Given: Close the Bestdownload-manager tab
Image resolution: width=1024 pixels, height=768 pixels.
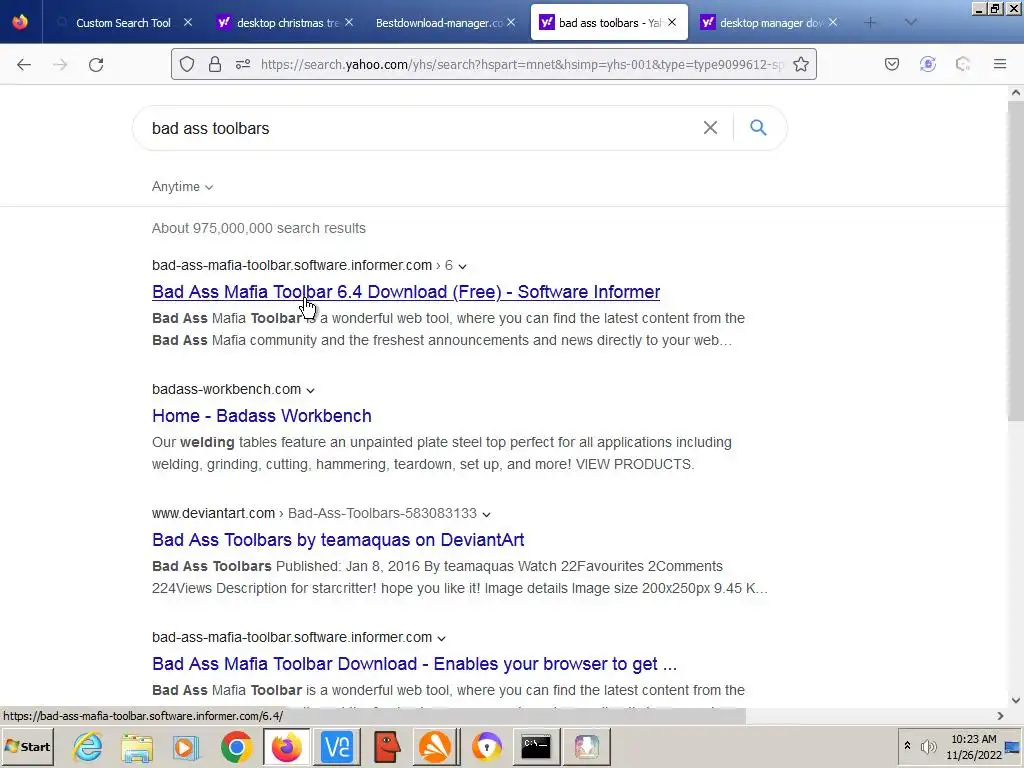Looking at the screenshot, I should tap(511, 22).
